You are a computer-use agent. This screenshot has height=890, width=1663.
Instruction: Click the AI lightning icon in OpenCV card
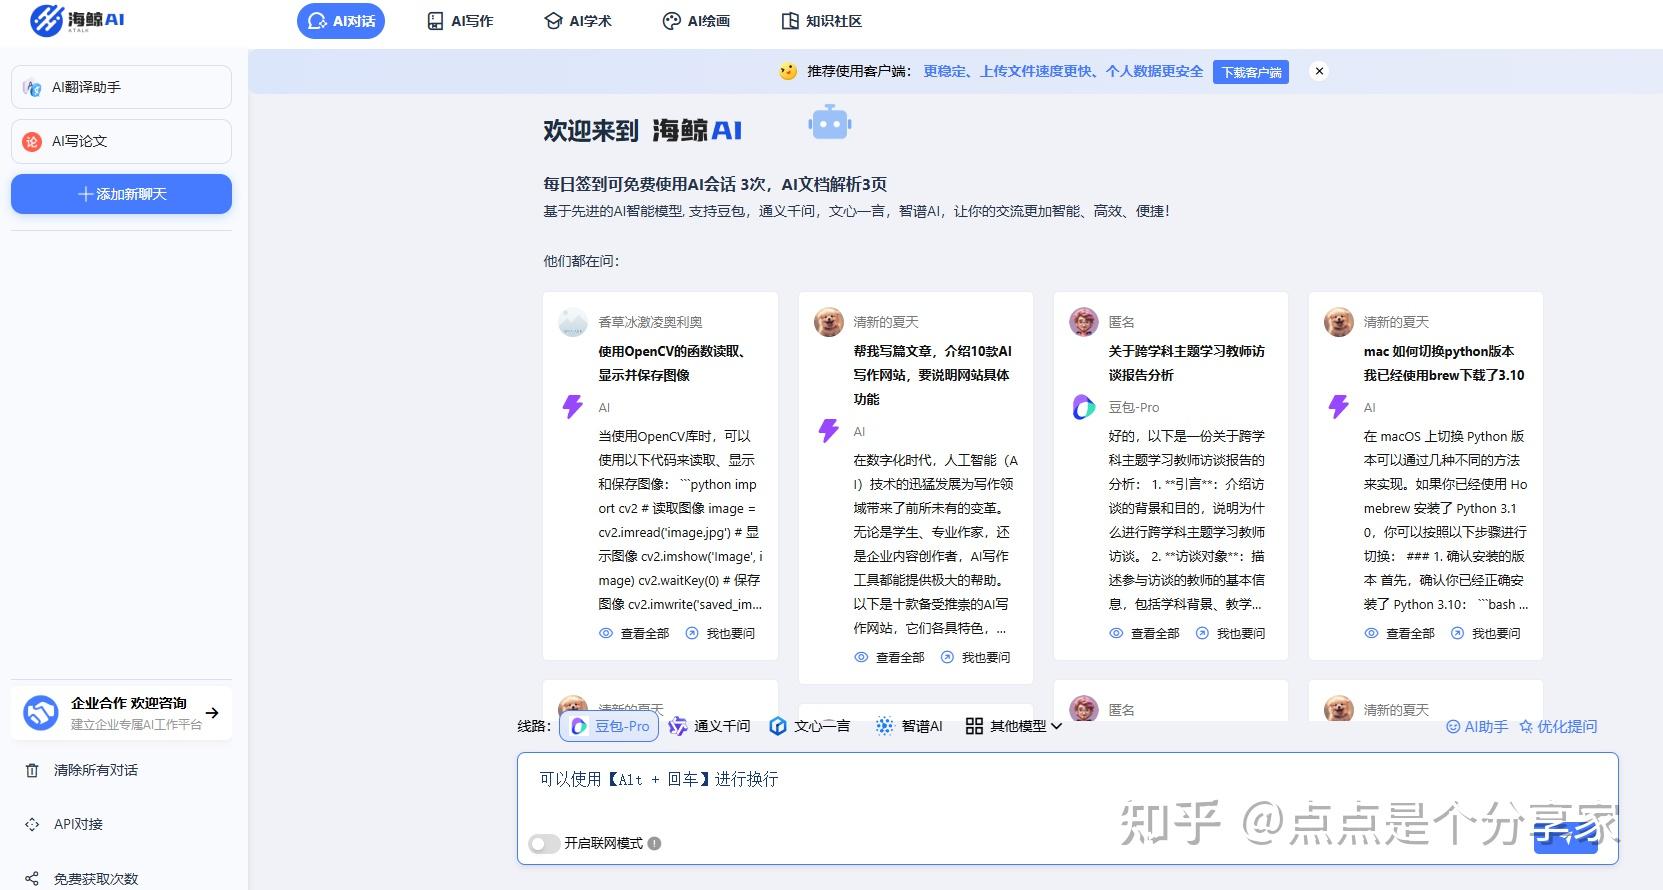573,407
